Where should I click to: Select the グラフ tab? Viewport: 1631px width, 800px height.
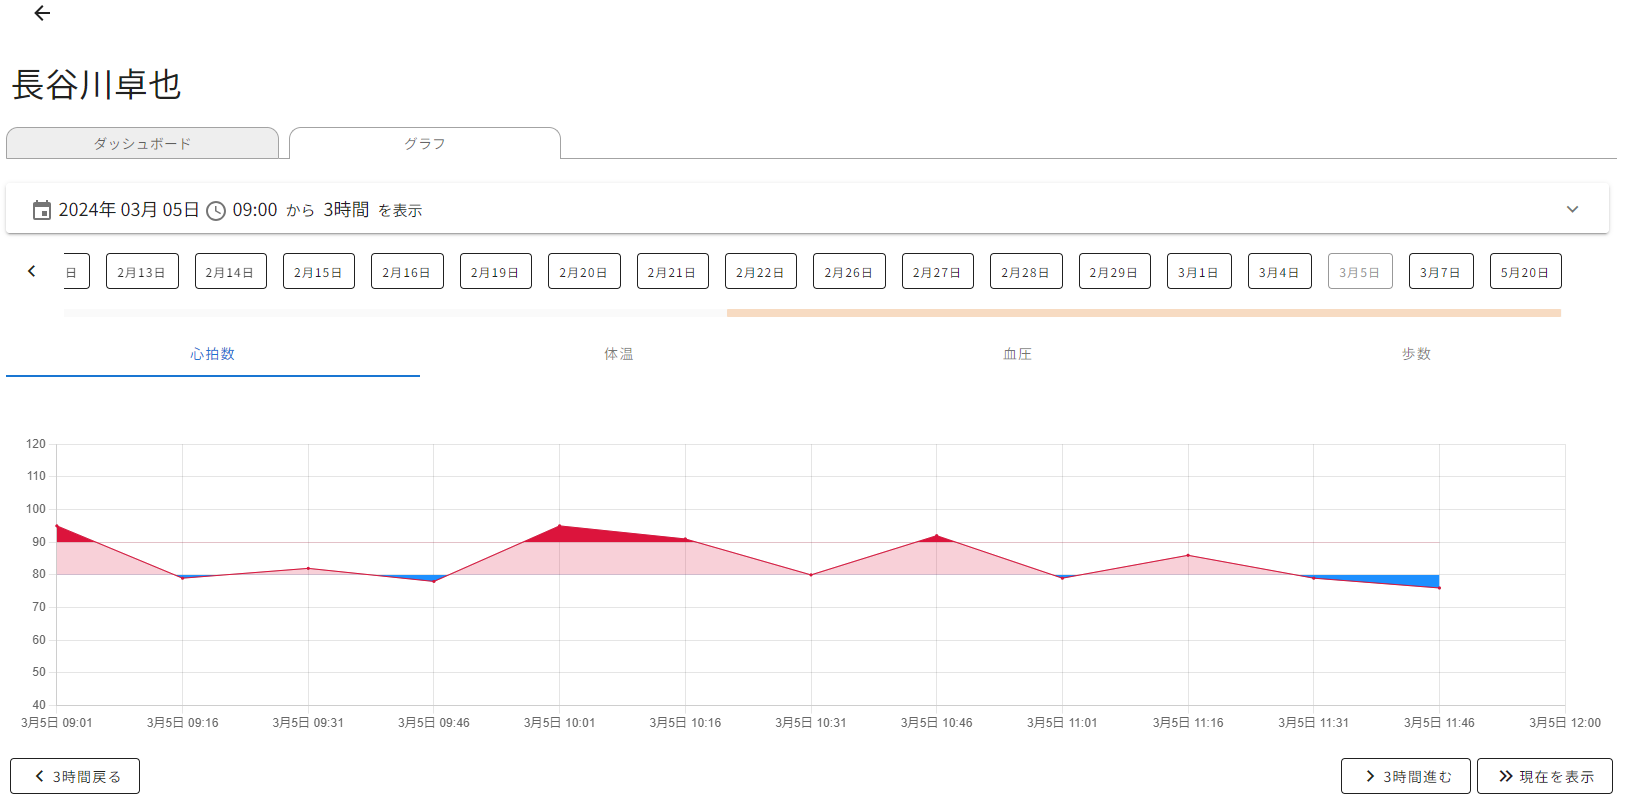[x=425, y=143]
